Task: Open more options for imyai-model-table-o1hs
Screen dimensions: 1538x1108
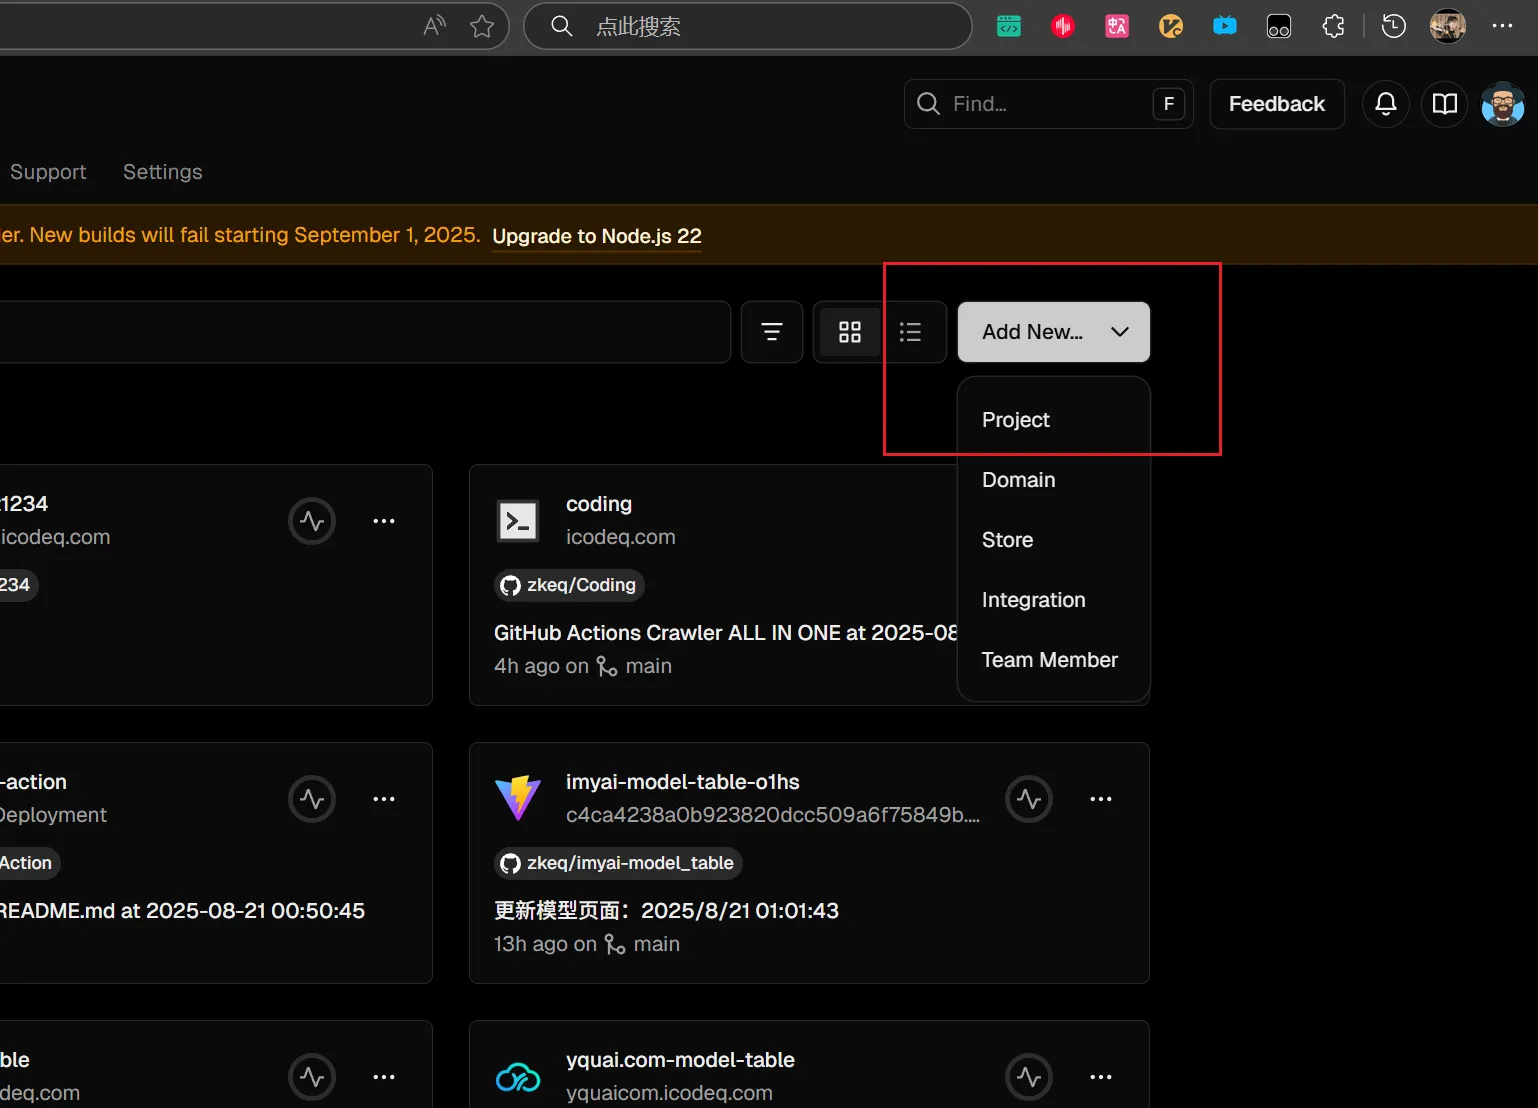Action: tap(1101, 799)
